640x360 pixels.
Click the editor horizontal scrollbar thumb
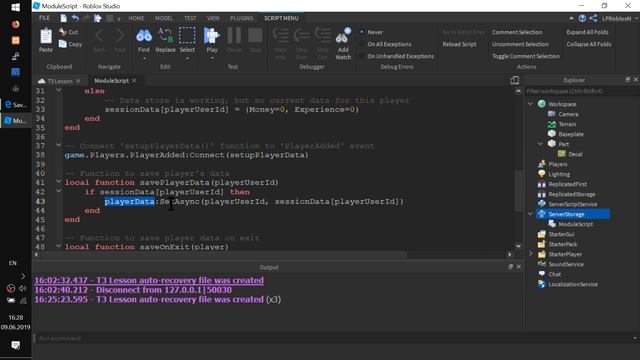tap(224, 254)
